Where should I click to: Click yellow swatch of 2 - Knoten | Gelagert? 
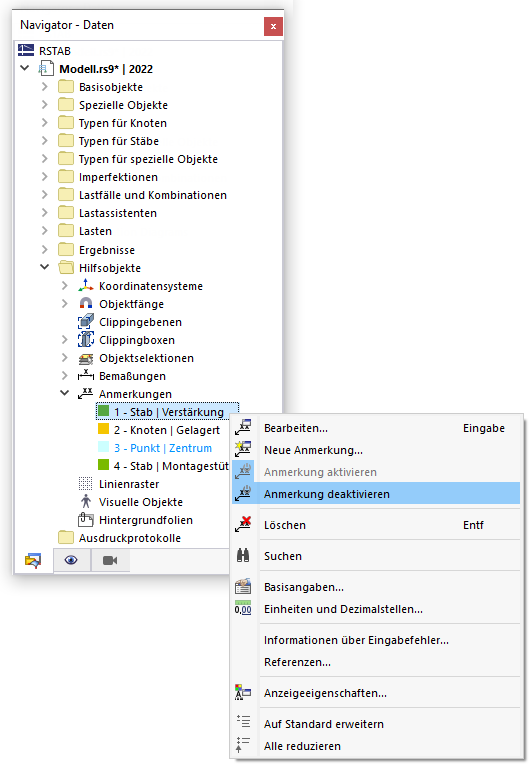(x=103, y=429)
